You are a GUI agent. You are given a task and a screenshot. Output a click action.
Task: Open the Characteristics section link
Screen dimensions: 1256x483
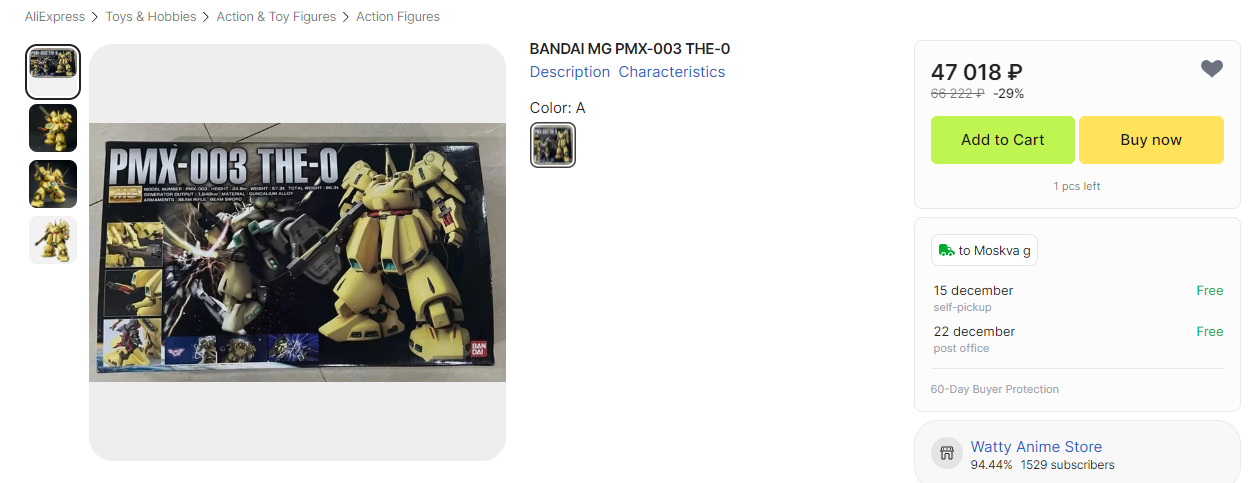pyautogui.click(x=672, y=72)
